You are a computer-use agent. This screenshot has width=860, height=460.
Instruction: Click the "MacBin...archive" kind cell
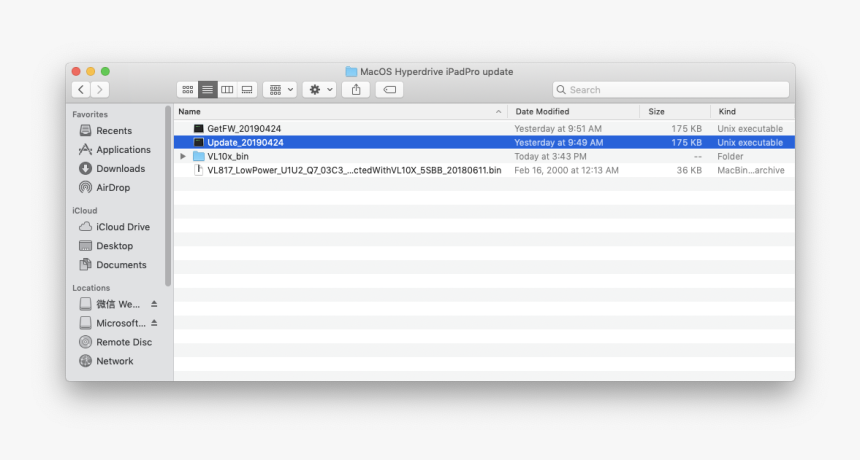coord(751,170)
